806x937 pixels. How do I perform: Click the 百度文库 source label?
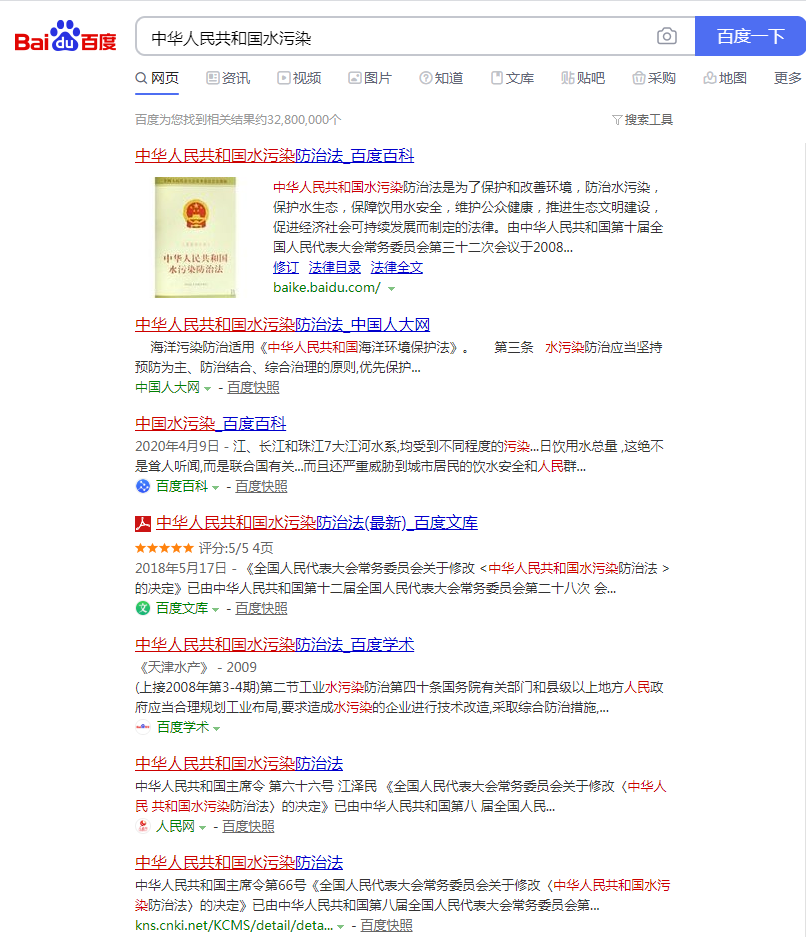[x=182, y=608]
